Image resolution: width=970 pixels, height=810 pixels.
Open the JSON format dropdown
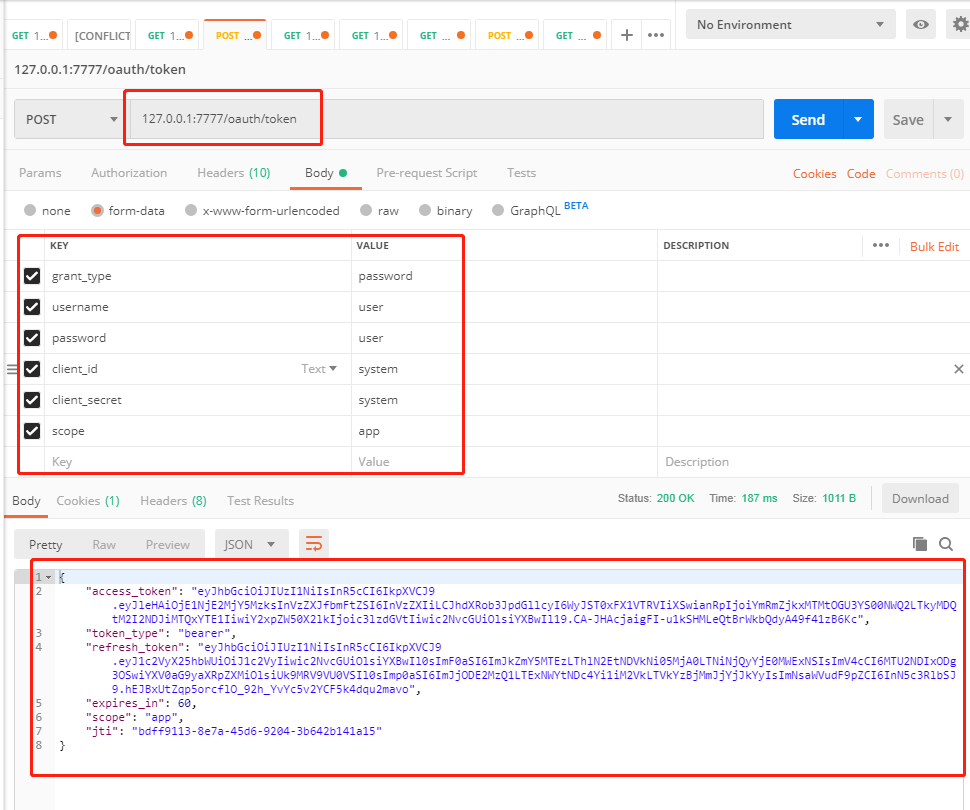[251, 544]
